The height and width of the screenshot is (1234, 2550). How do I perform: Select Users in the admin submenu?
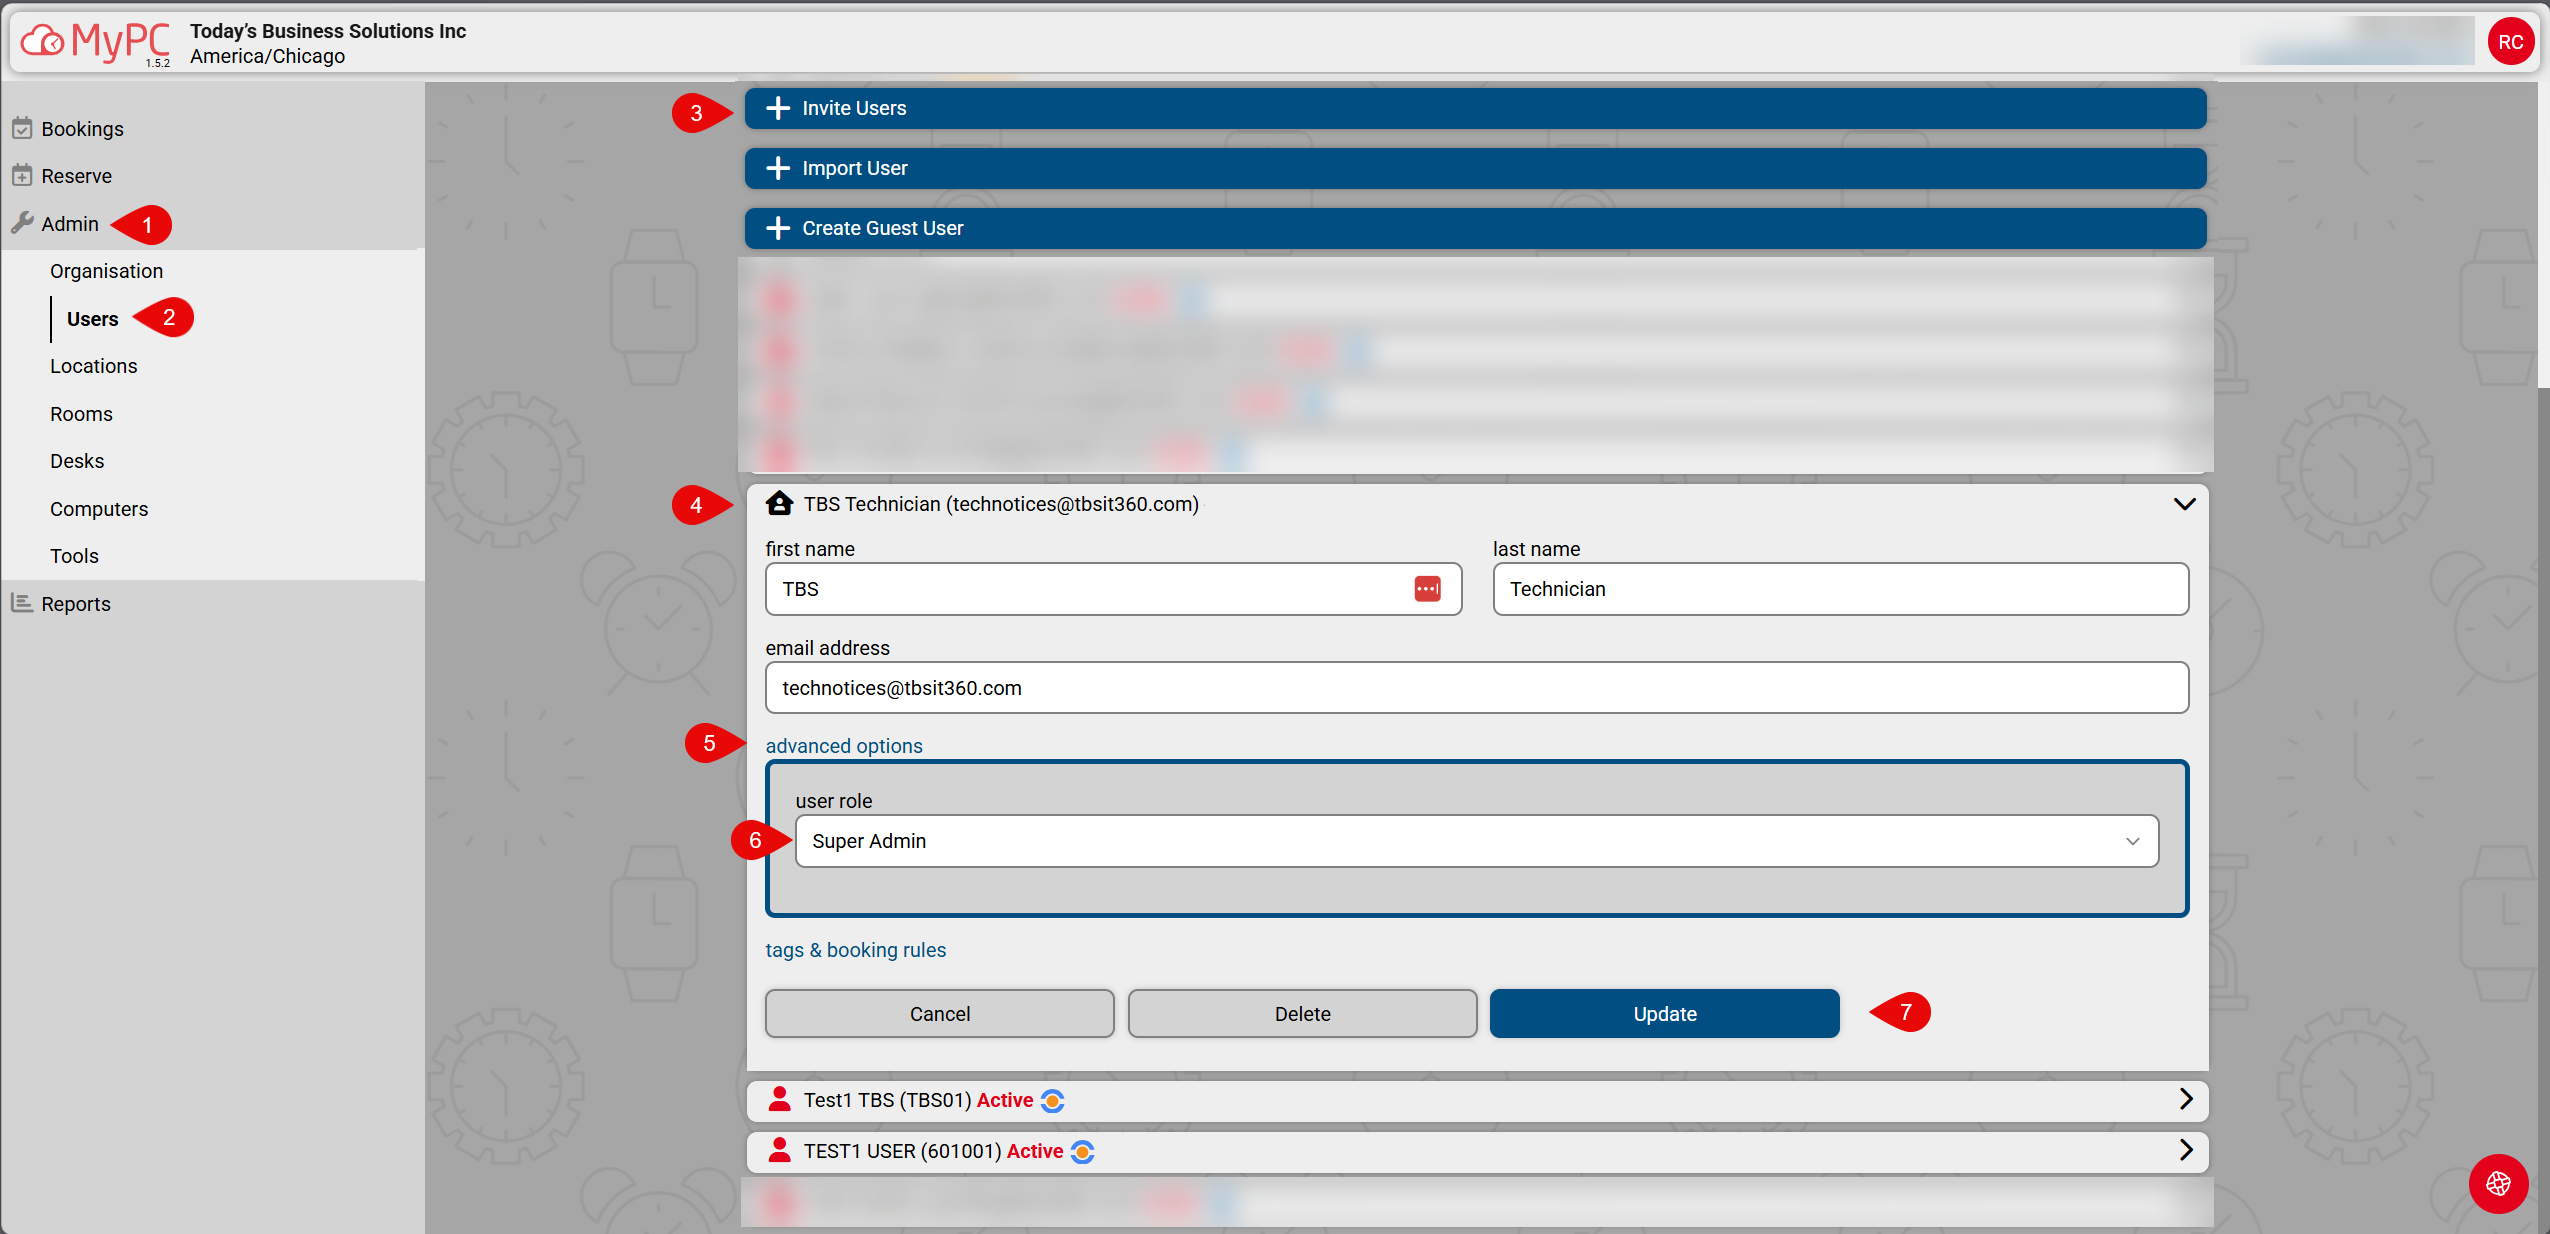pyautogui.click(x=93, y=319)
